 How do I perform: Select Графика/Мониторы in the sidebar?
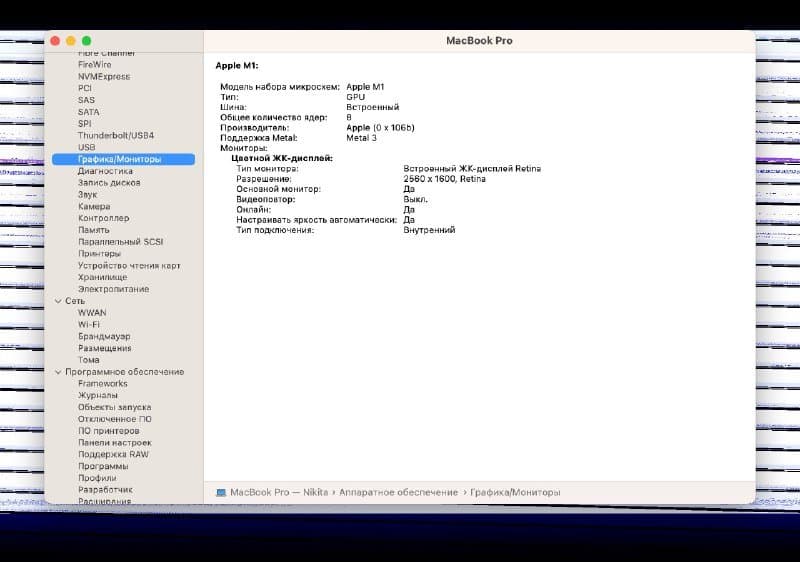coord(119,159)
